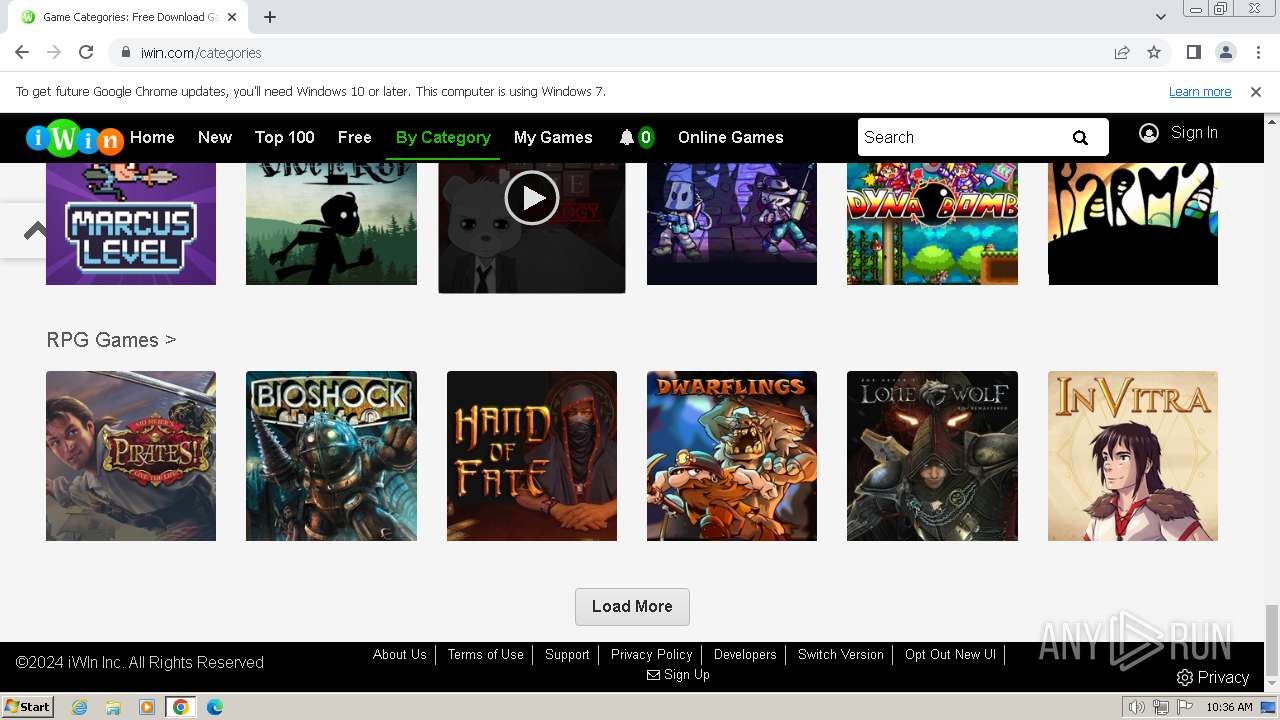Open the New games nav item

click(215, 138)
